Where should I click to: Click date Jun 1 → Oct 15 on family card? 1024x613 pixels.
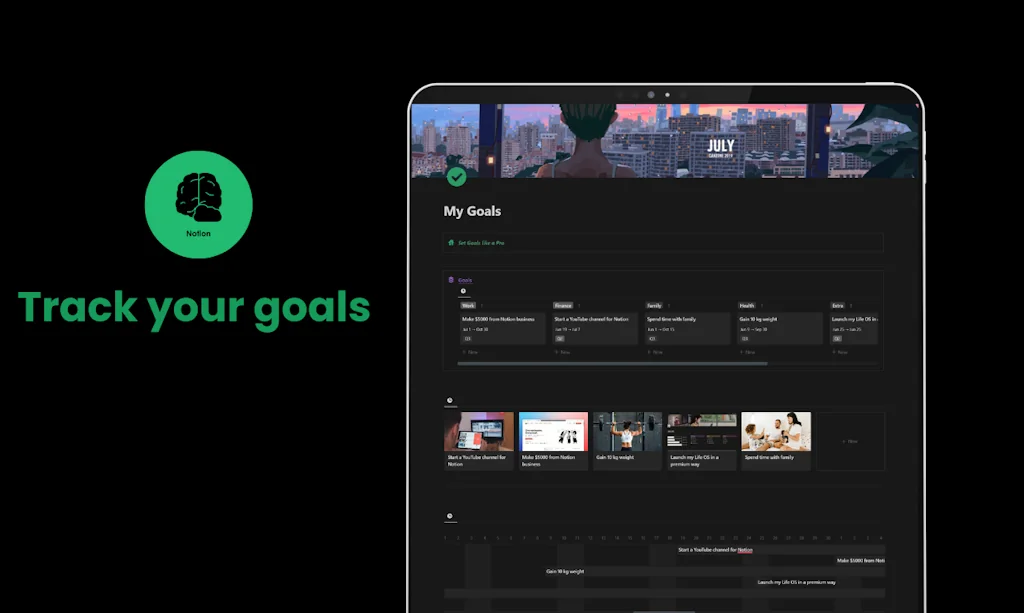[x=660, y=330]
